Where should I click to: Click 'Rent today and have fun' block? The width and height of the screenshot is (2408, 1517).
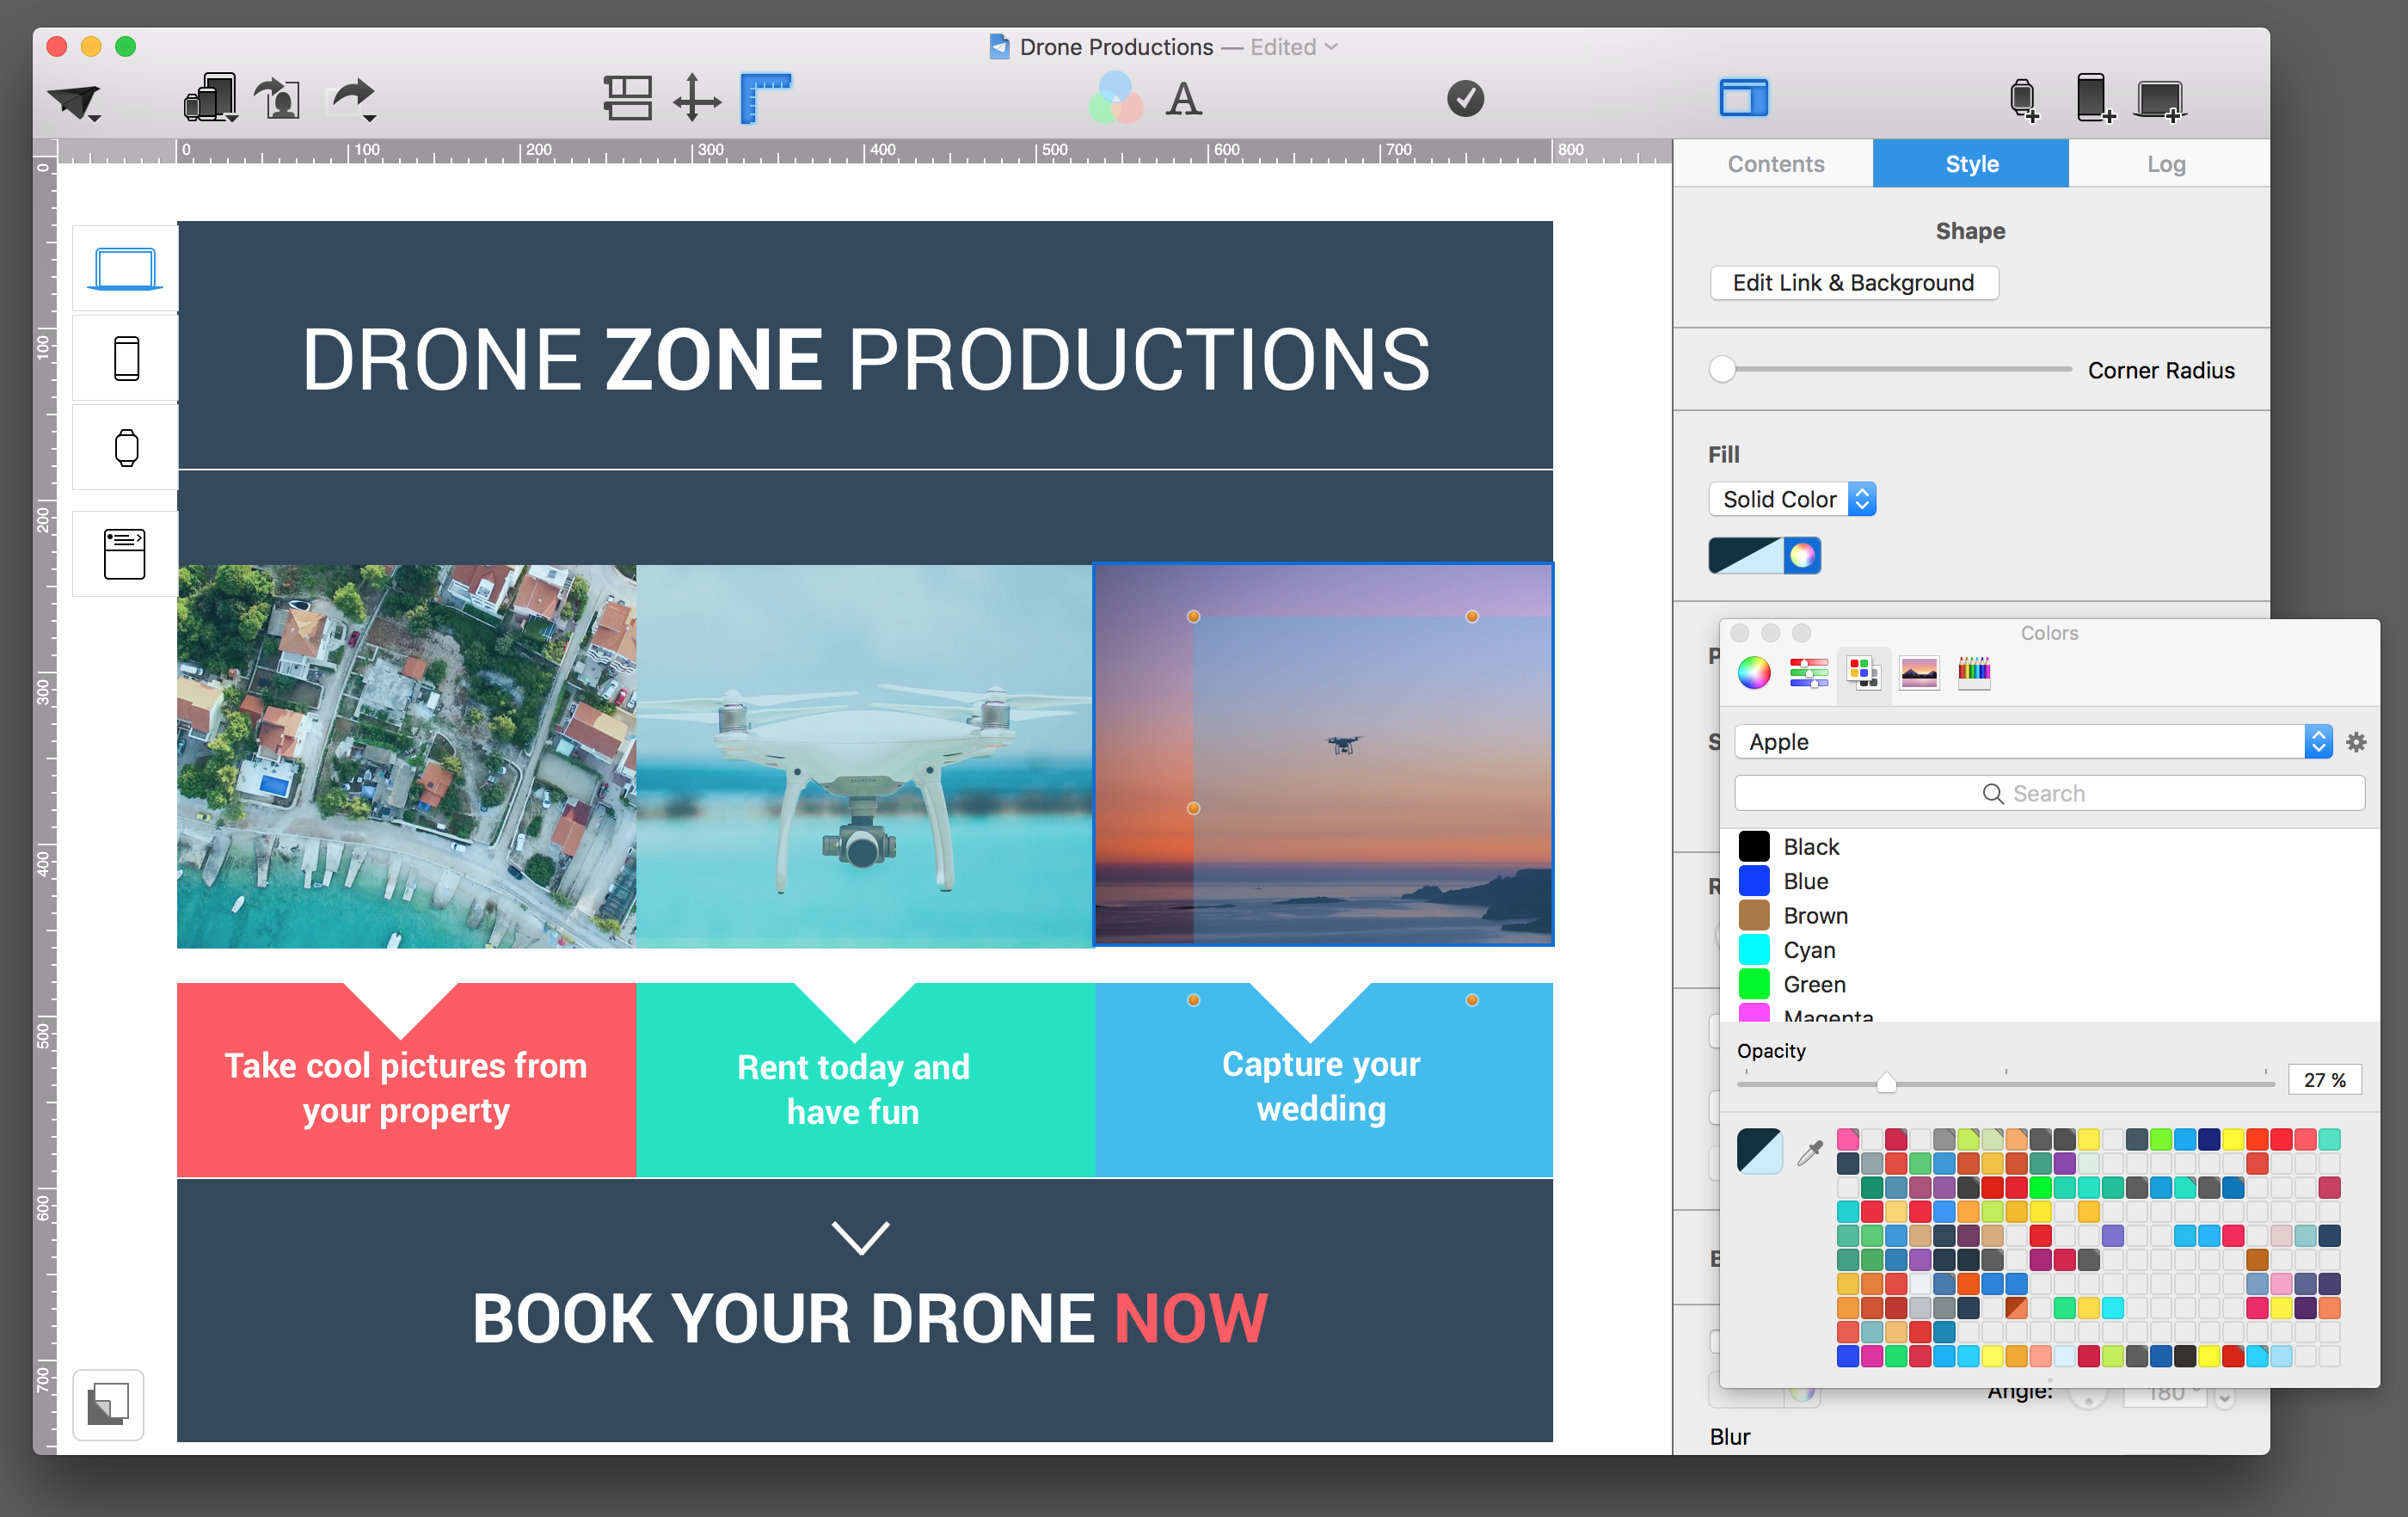click(865, 1080)
